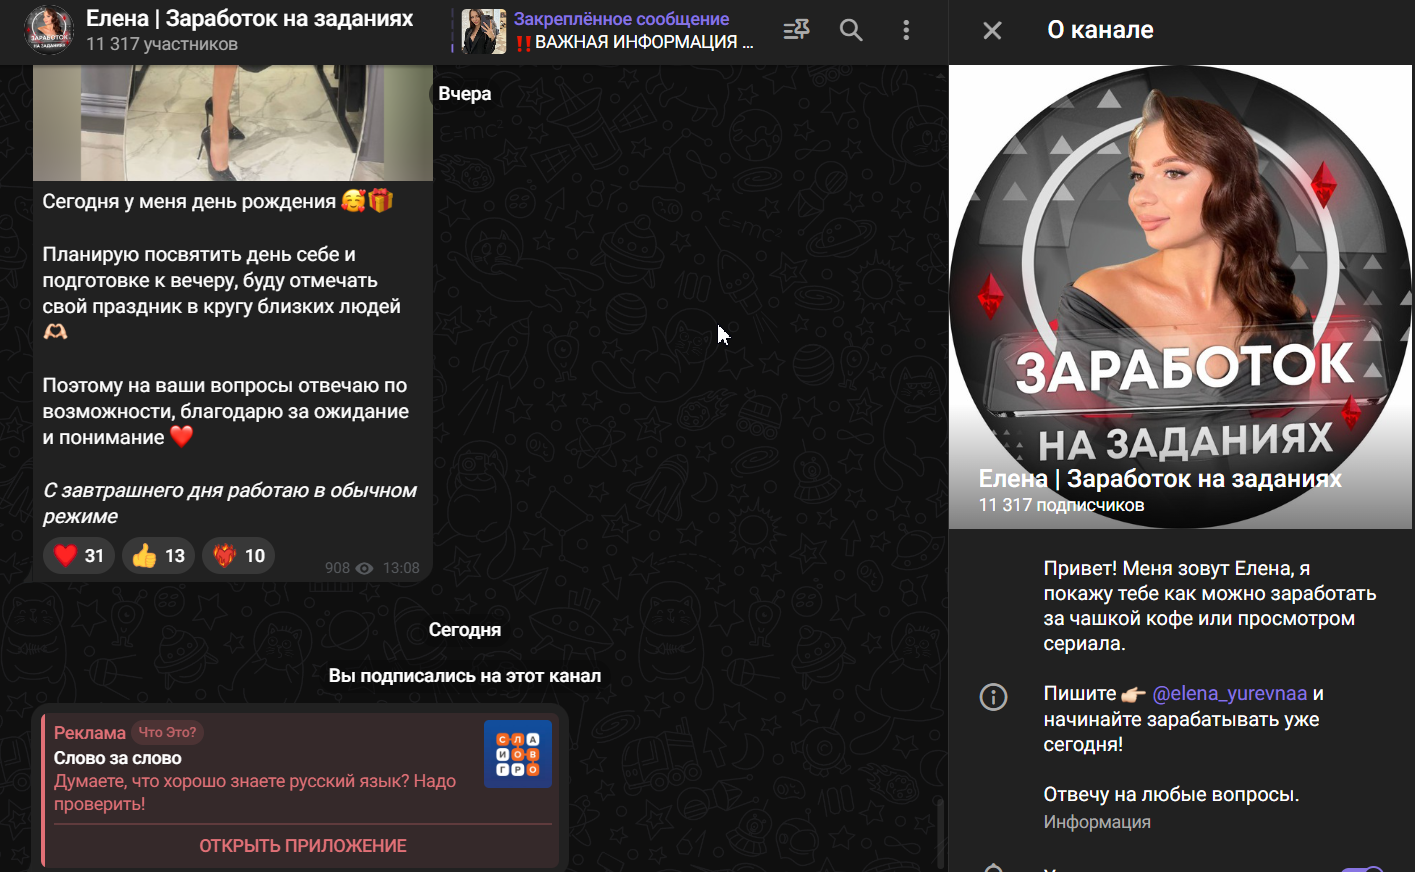Click the channel avatar in chat header
This screenshot has height=872, width=1415.
[x=48, y=30]
